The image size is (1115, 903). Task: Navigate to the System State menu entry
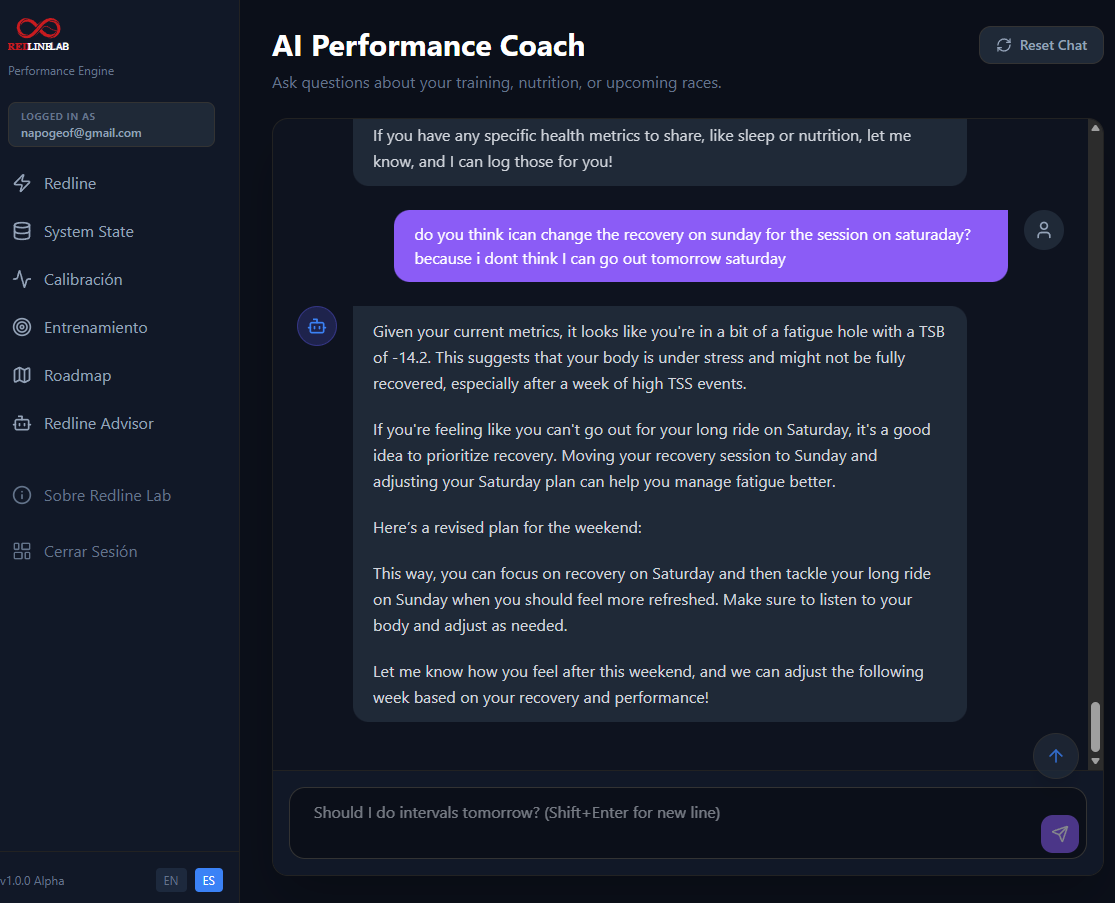(88, 231)
